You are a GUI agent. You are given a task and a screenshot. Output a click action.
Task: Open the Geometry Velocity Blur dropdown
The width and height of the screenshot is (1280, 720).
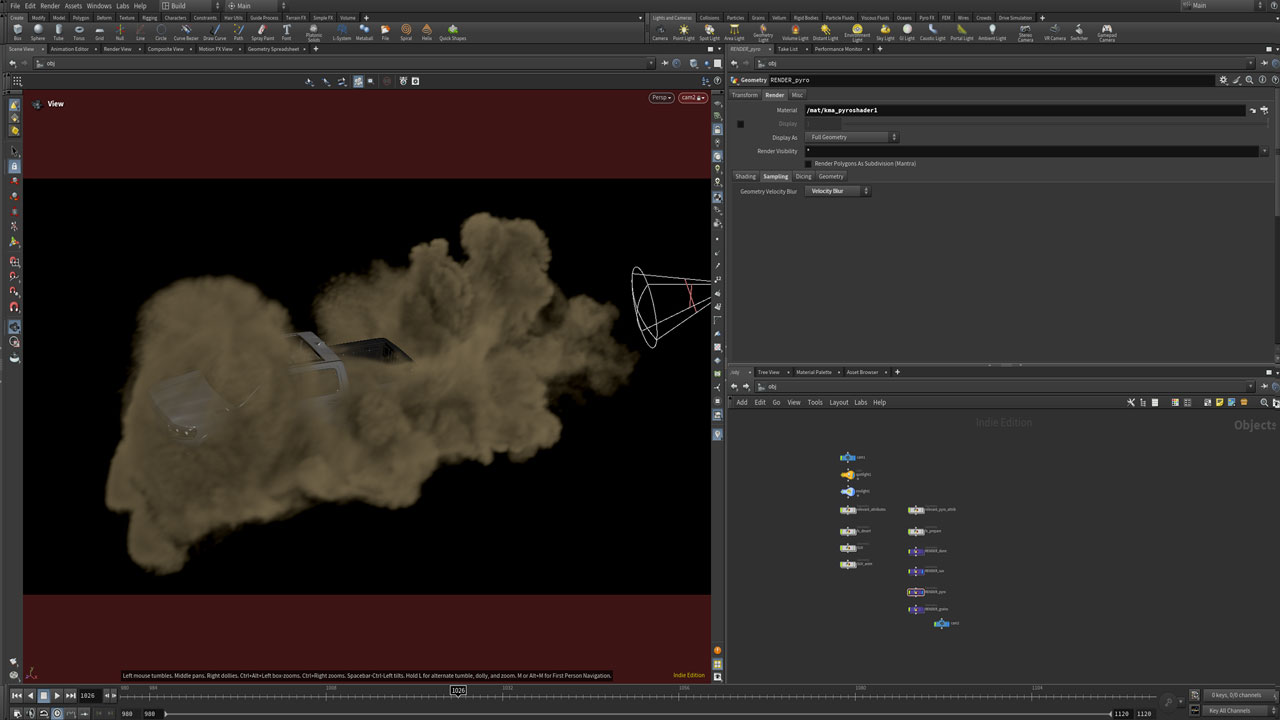pyautogui.click(x=838, y=191)
